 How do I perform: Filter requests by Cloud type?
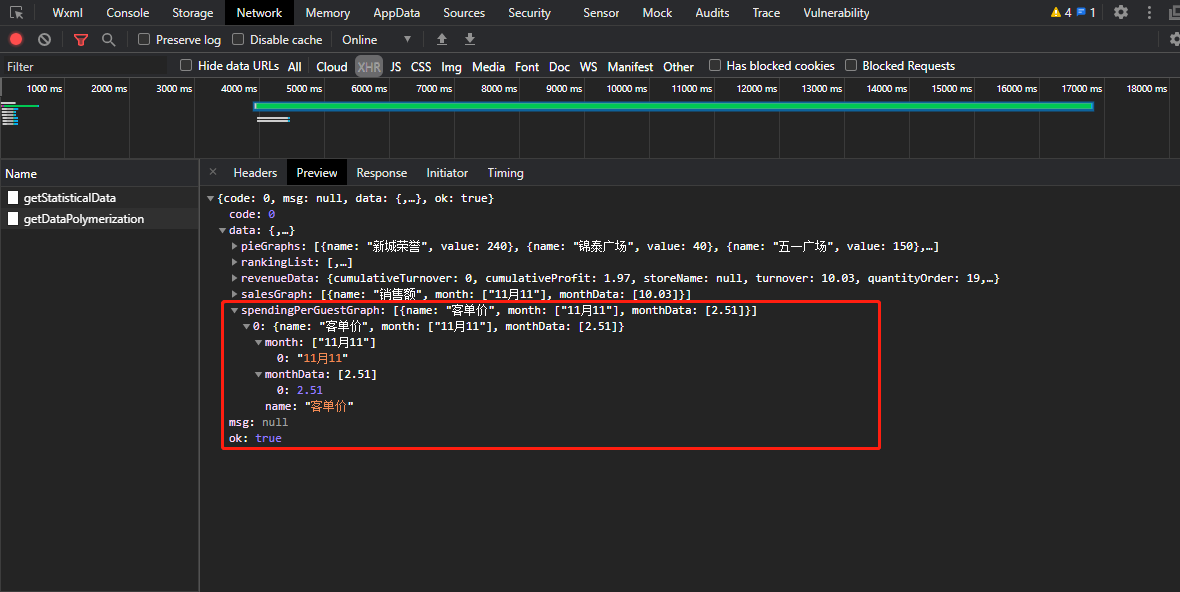pos(332,66)
